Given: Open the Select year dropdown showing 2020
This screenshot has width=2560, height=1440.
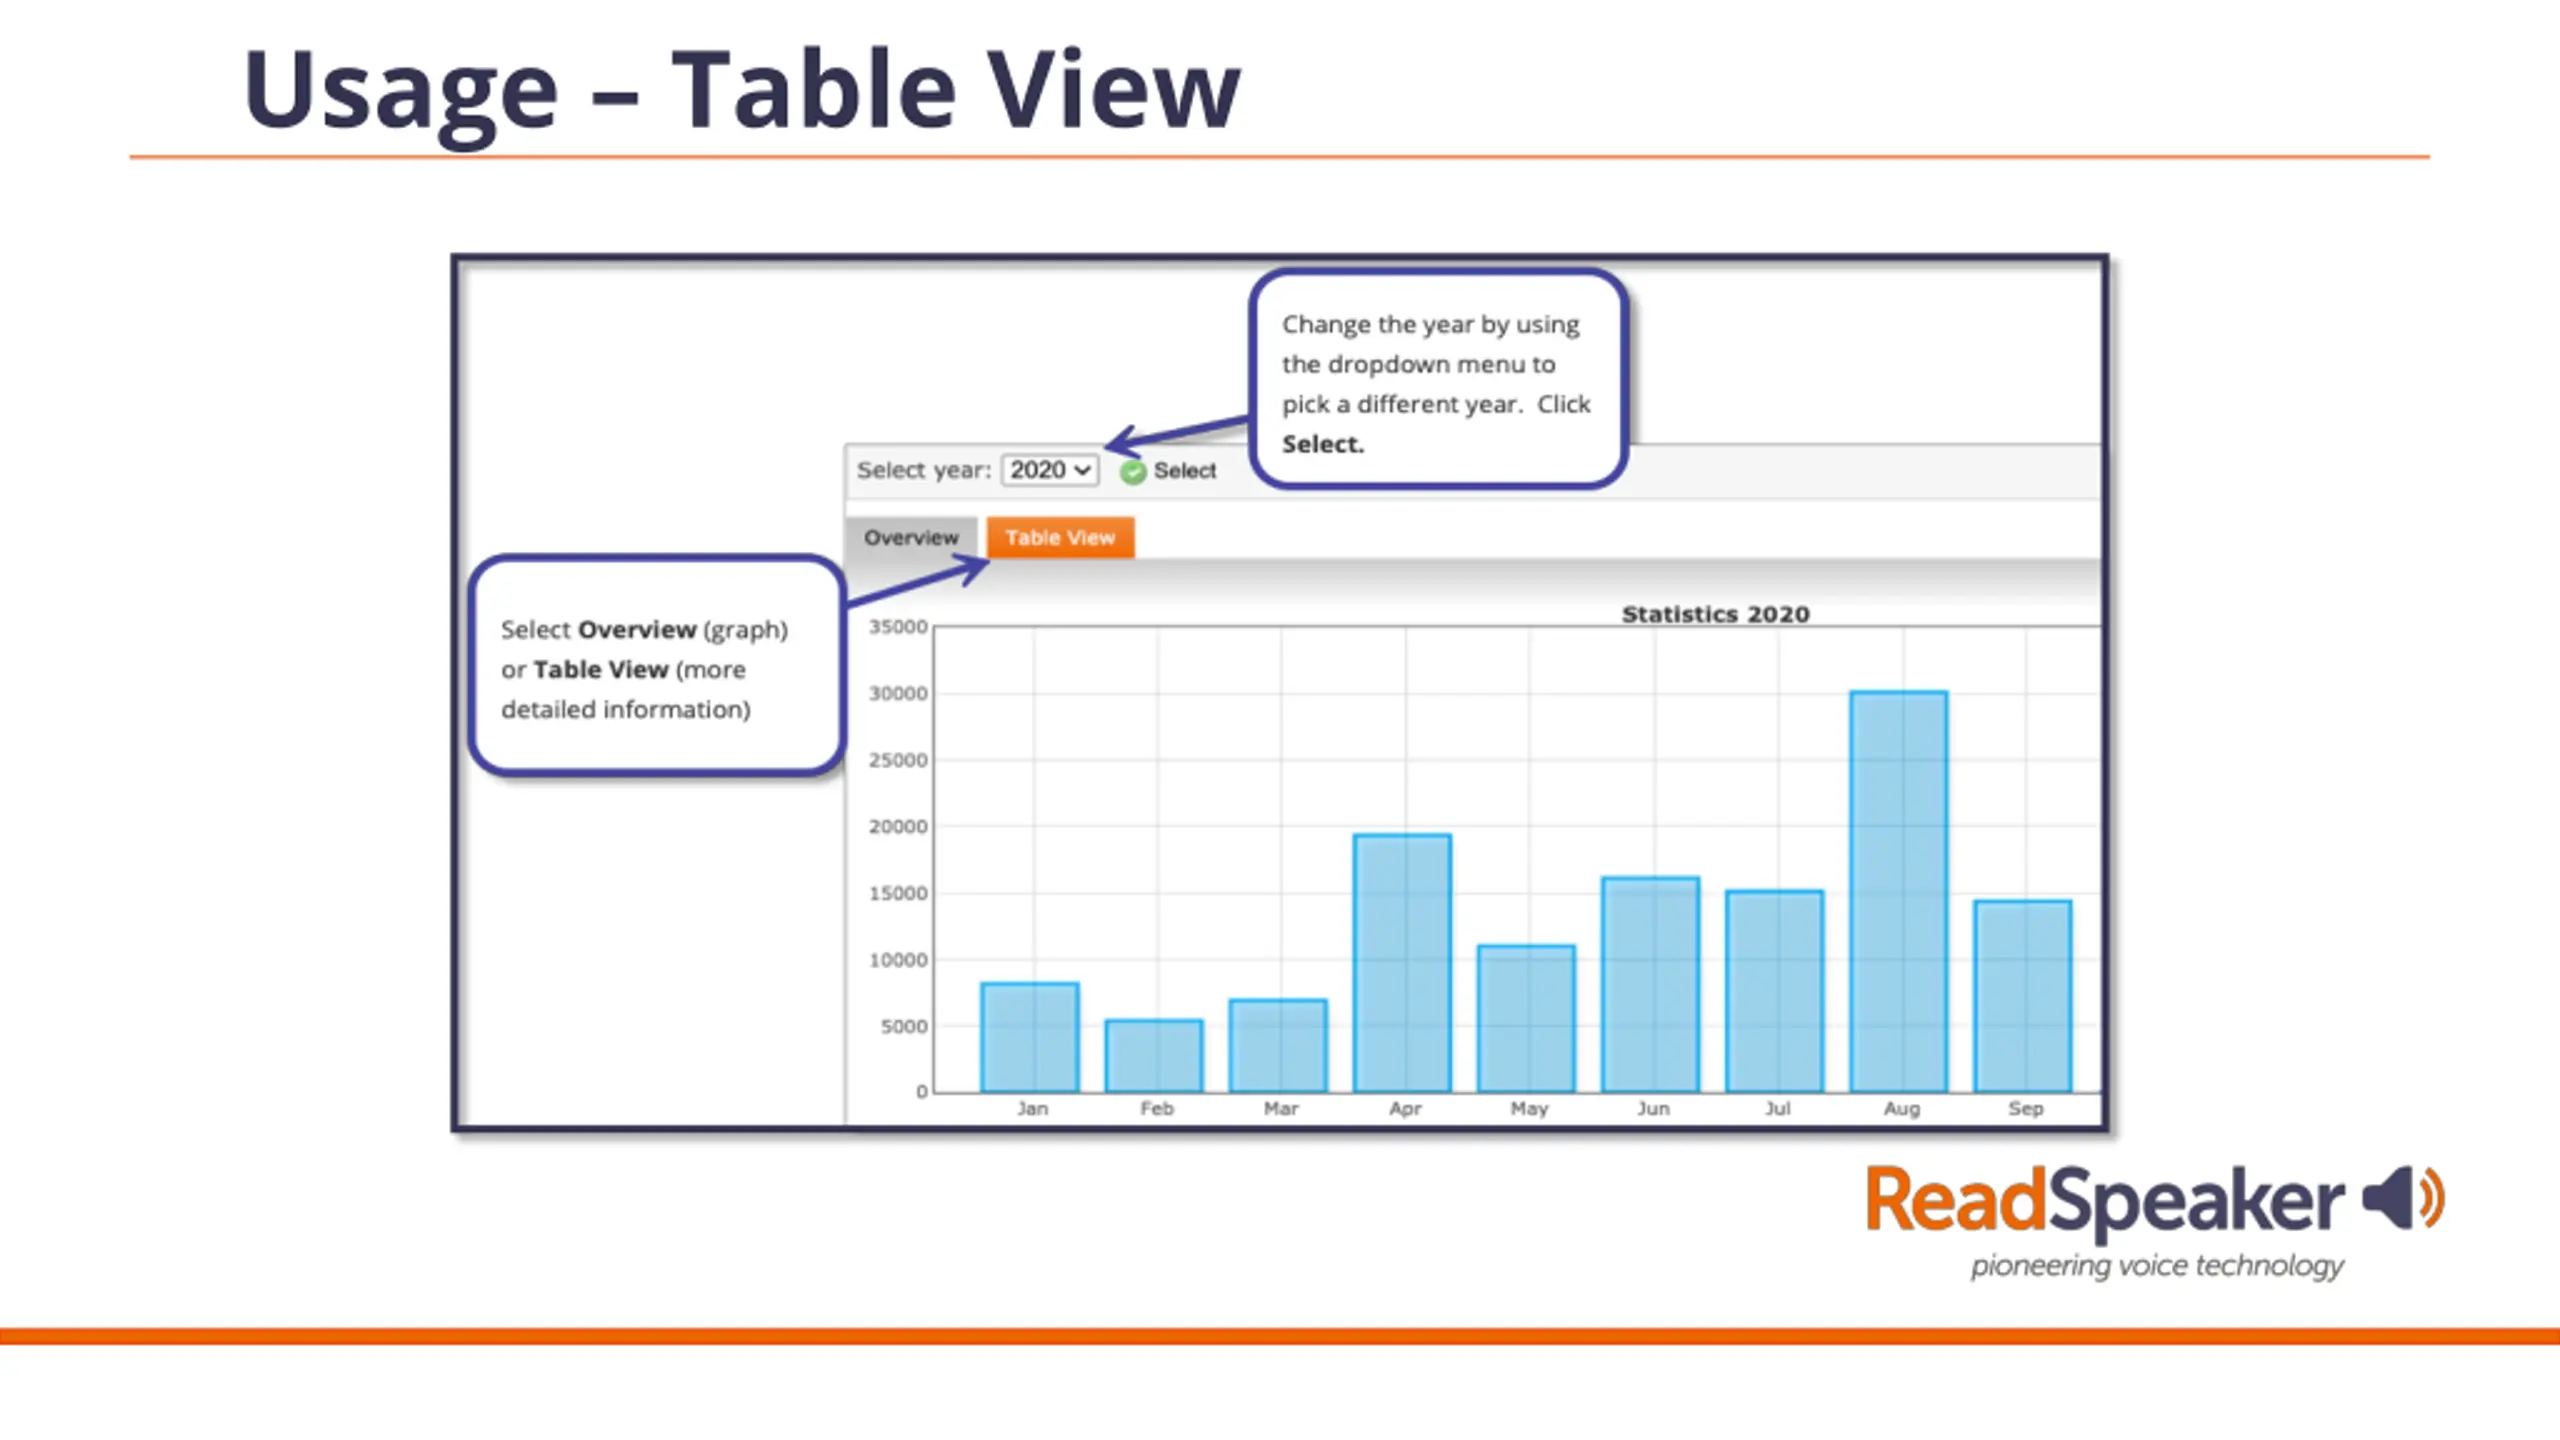Looking at the screenshot, I should (1049, 470).
